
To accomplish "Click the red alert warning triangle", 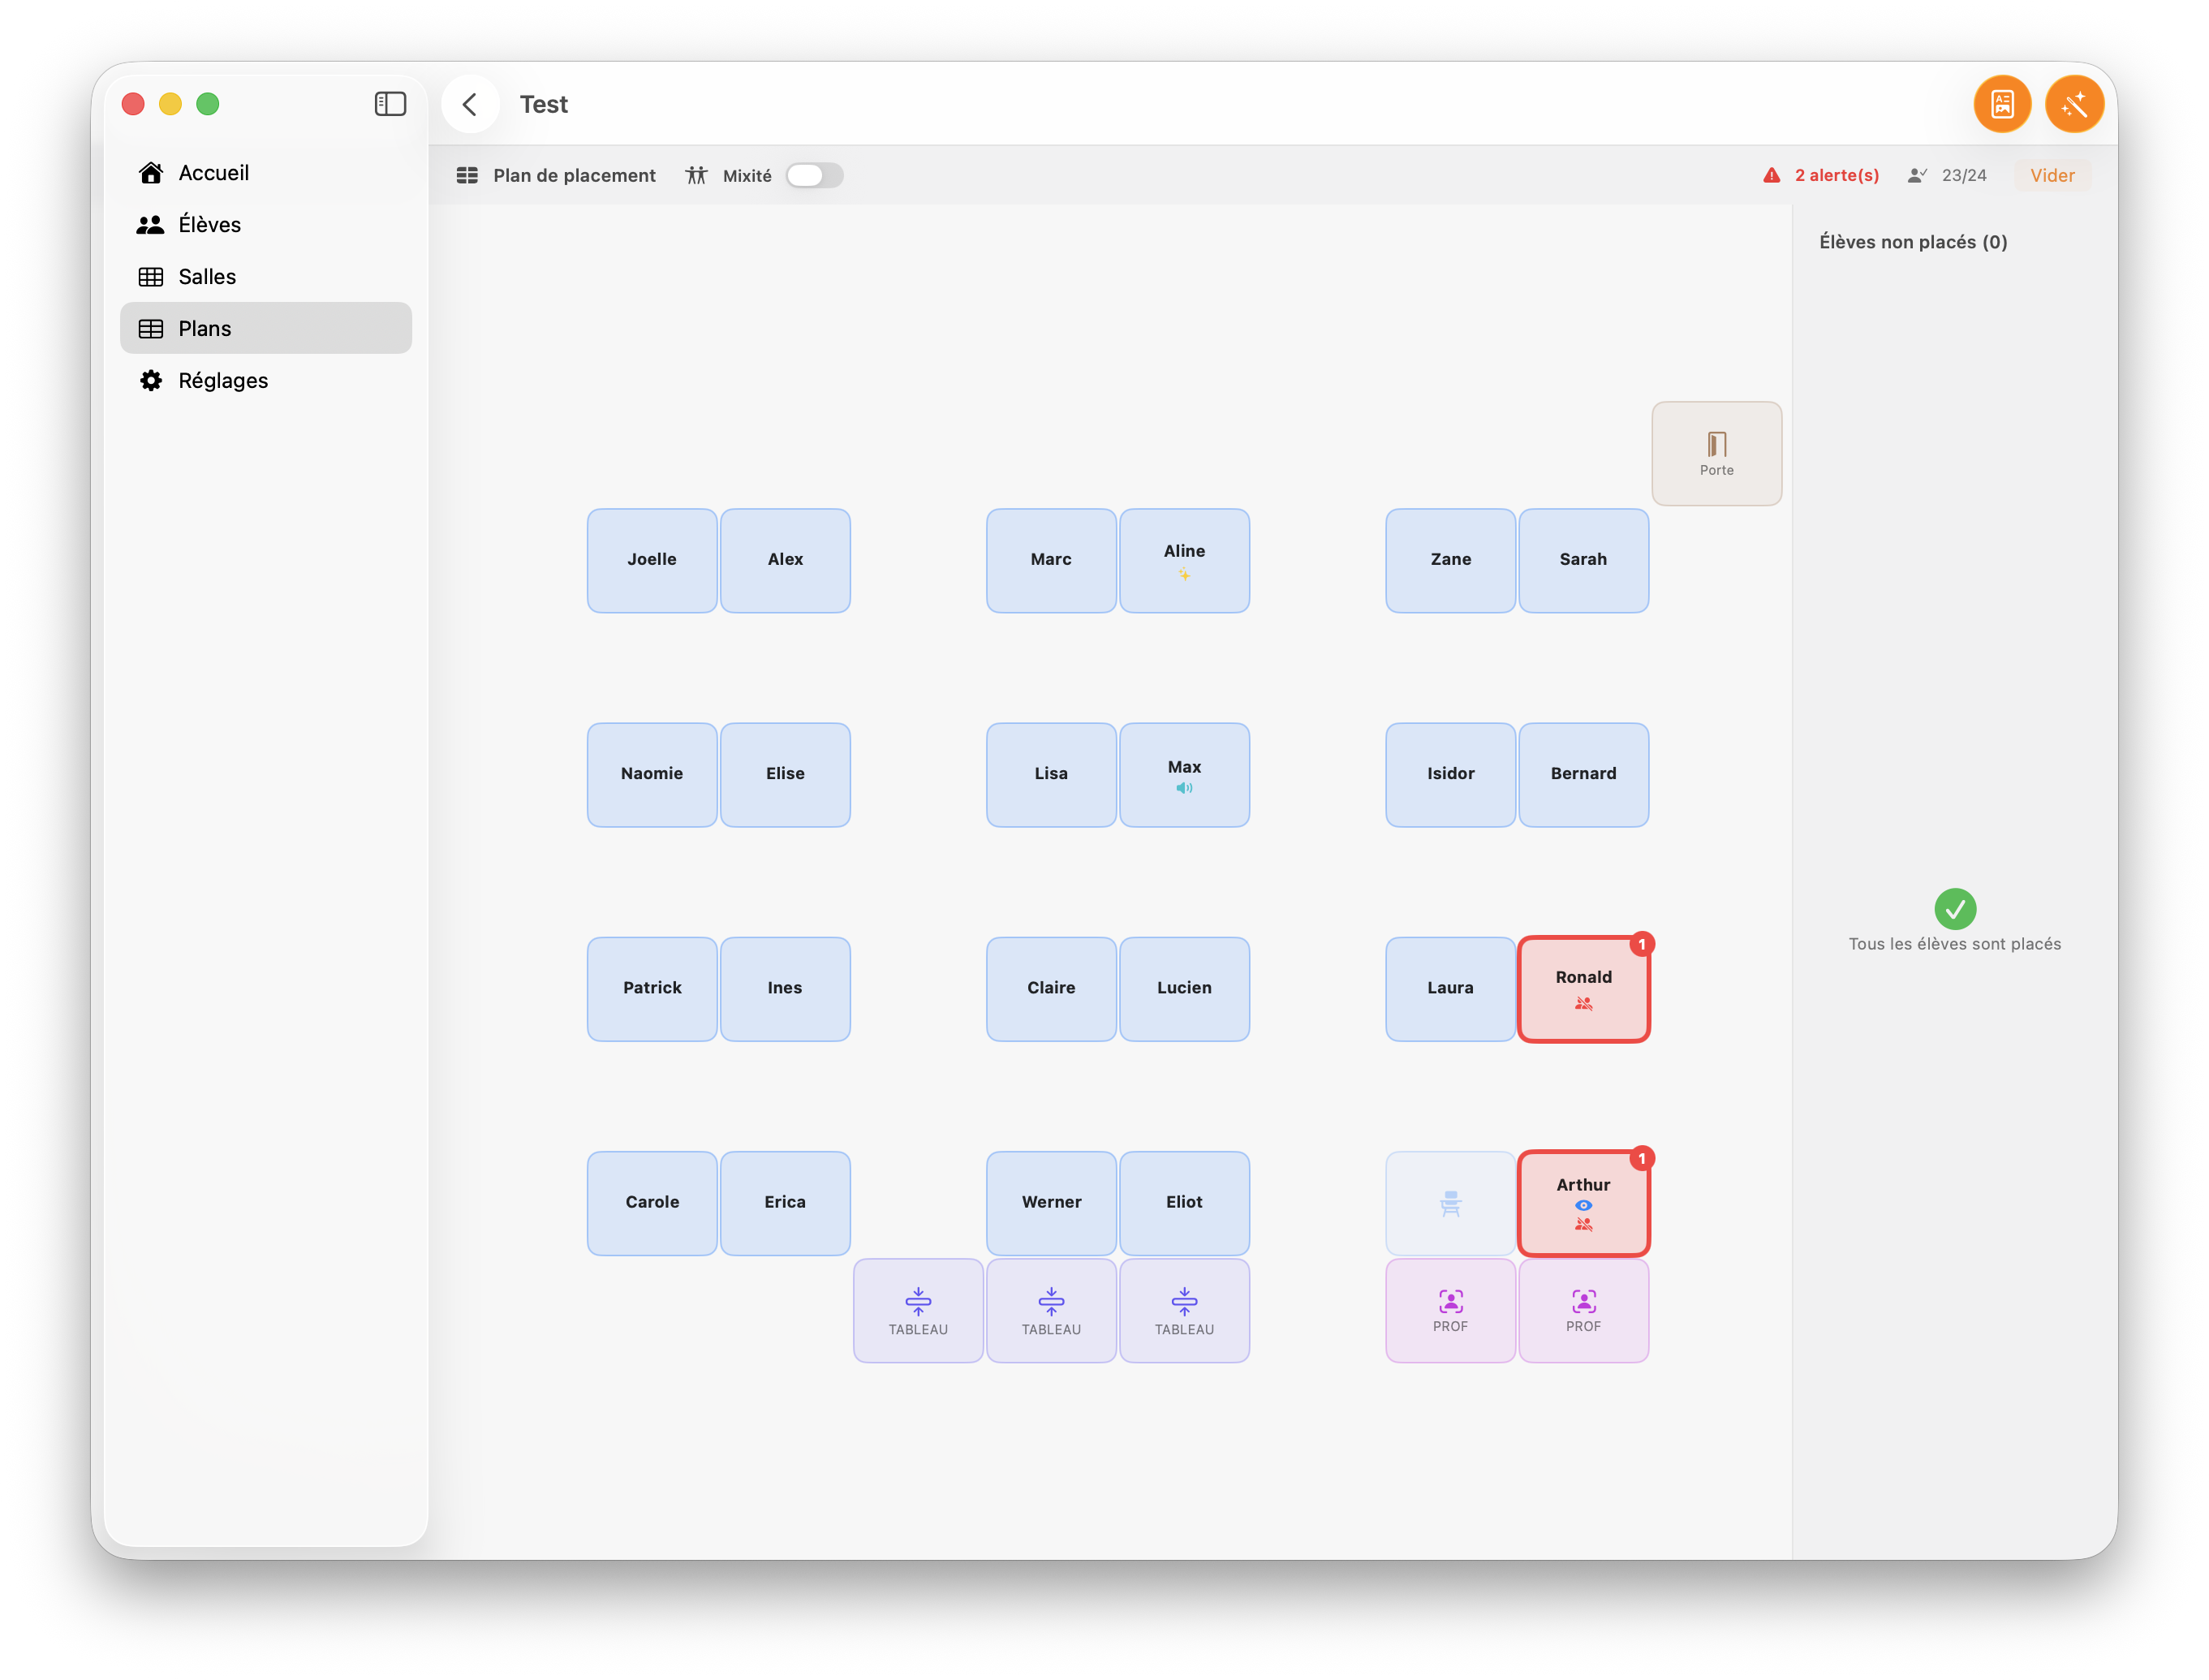I will (x=1771, y=175).
